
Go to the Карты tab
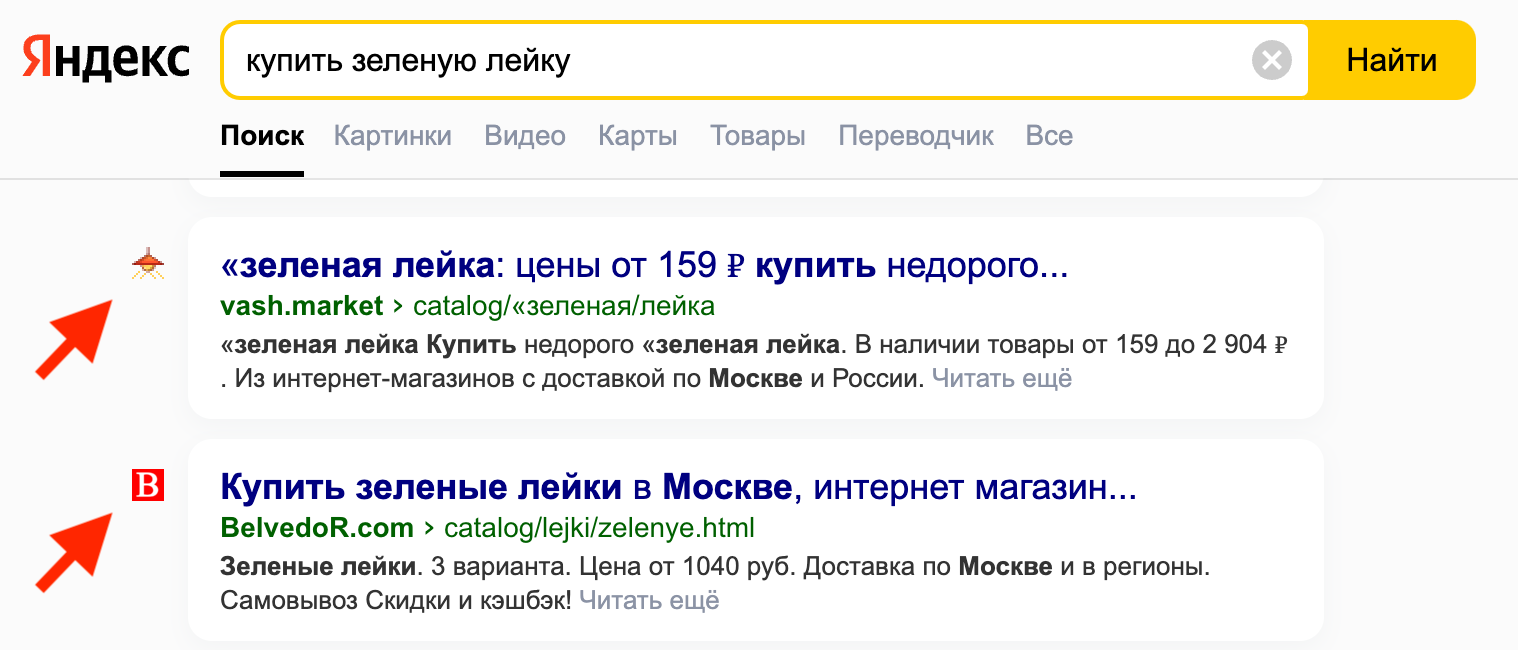click(637, 136)
